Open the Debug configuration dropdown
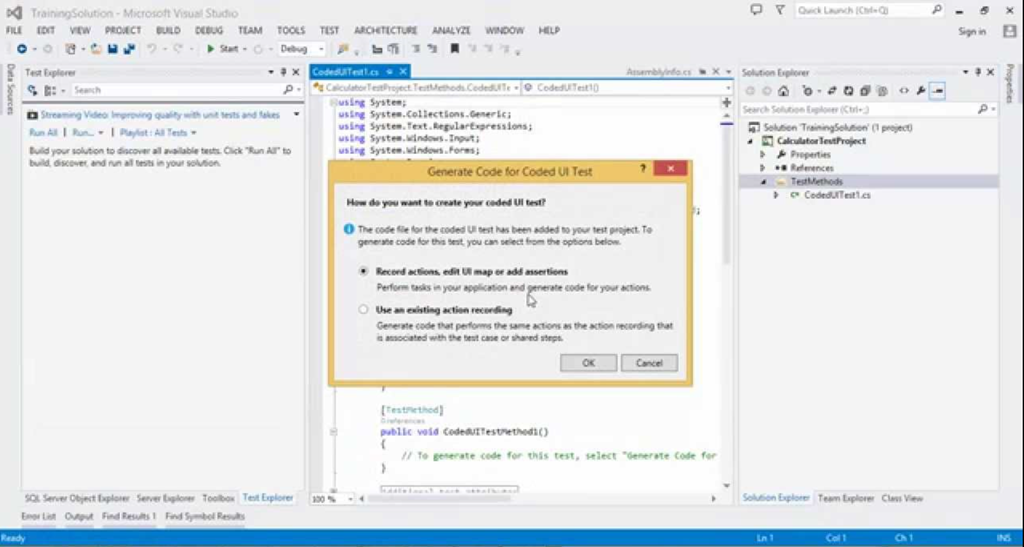Viewport: 1024px width, 547px height. [321, 48]
